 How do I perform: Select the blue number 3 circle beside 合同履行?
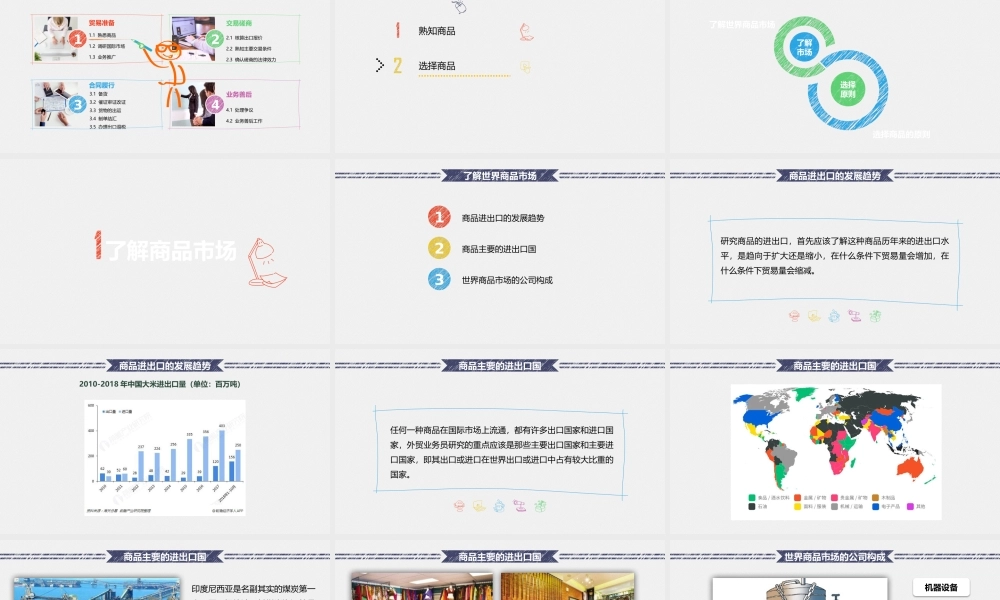pyautogui.click(x=77, y=104)
